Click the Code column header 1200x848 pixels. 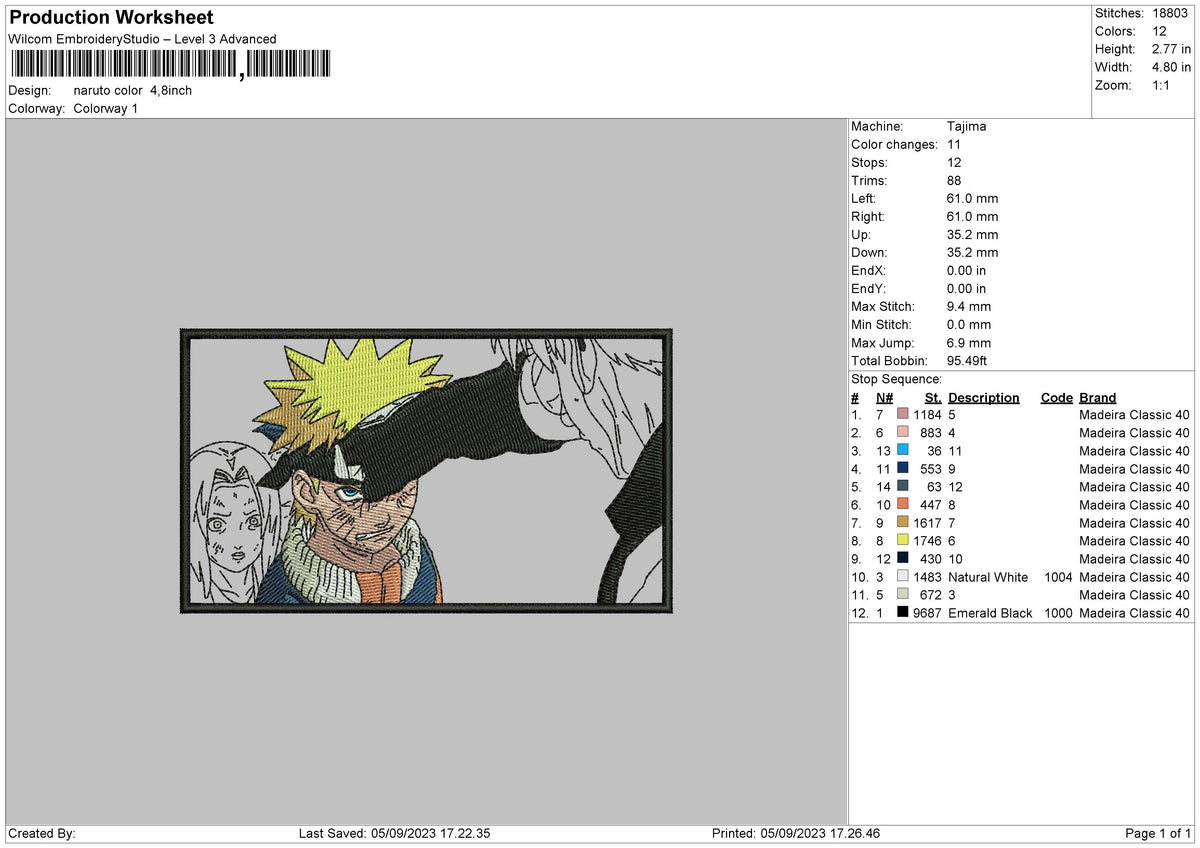point(1056,397)
